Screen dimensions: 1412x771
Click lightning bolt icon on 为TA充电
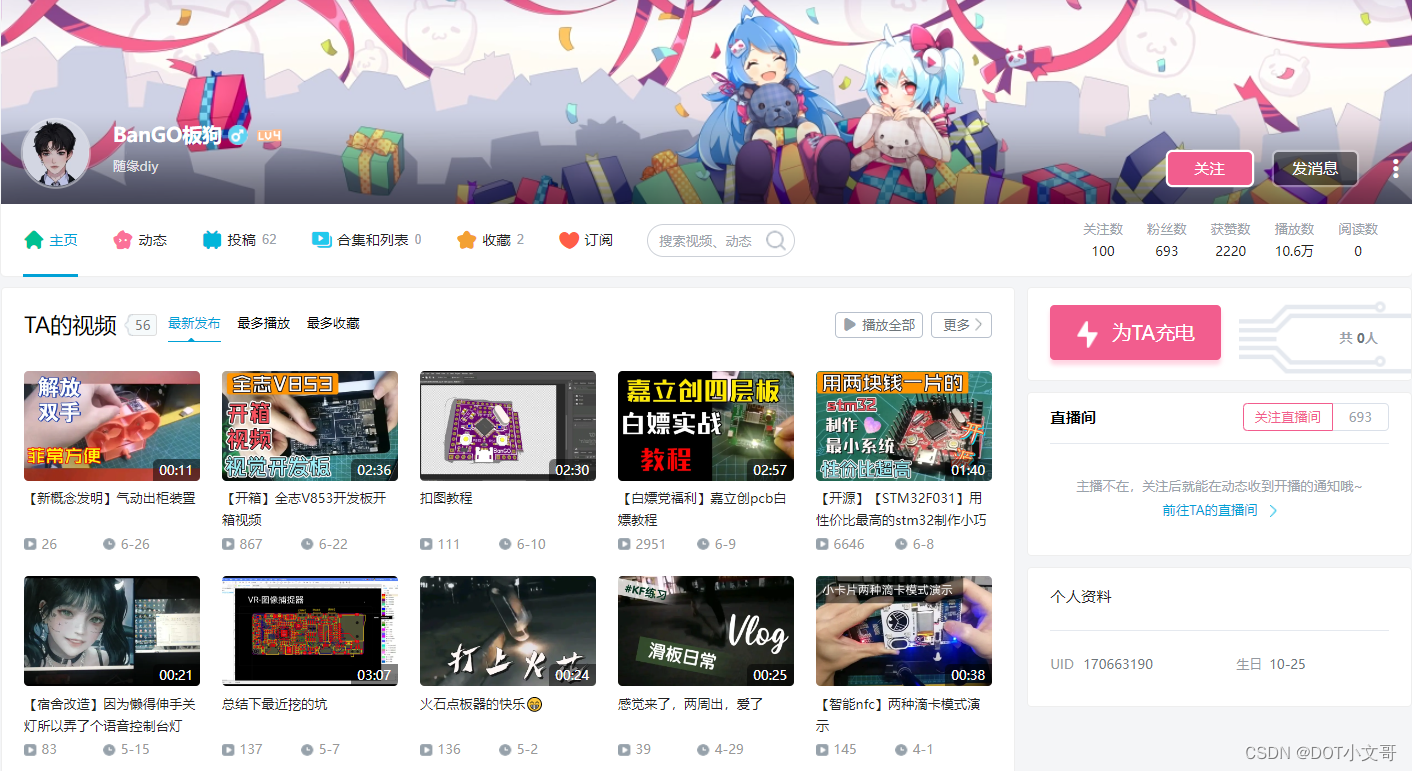(x=1087, y=333)
